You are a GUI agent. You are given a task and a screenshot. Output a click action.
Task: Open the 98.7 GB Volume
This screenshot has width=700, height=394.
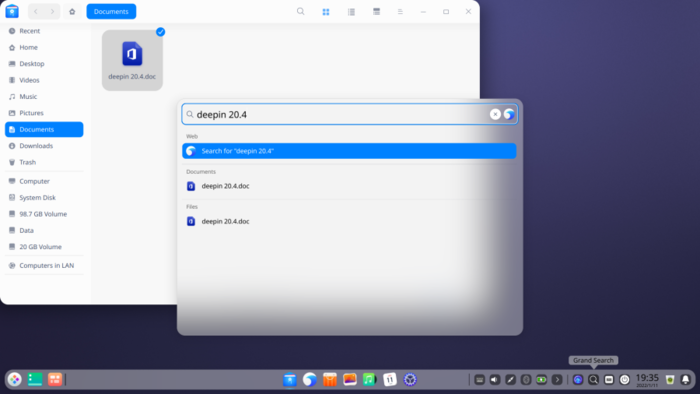(x=44, y=214)
